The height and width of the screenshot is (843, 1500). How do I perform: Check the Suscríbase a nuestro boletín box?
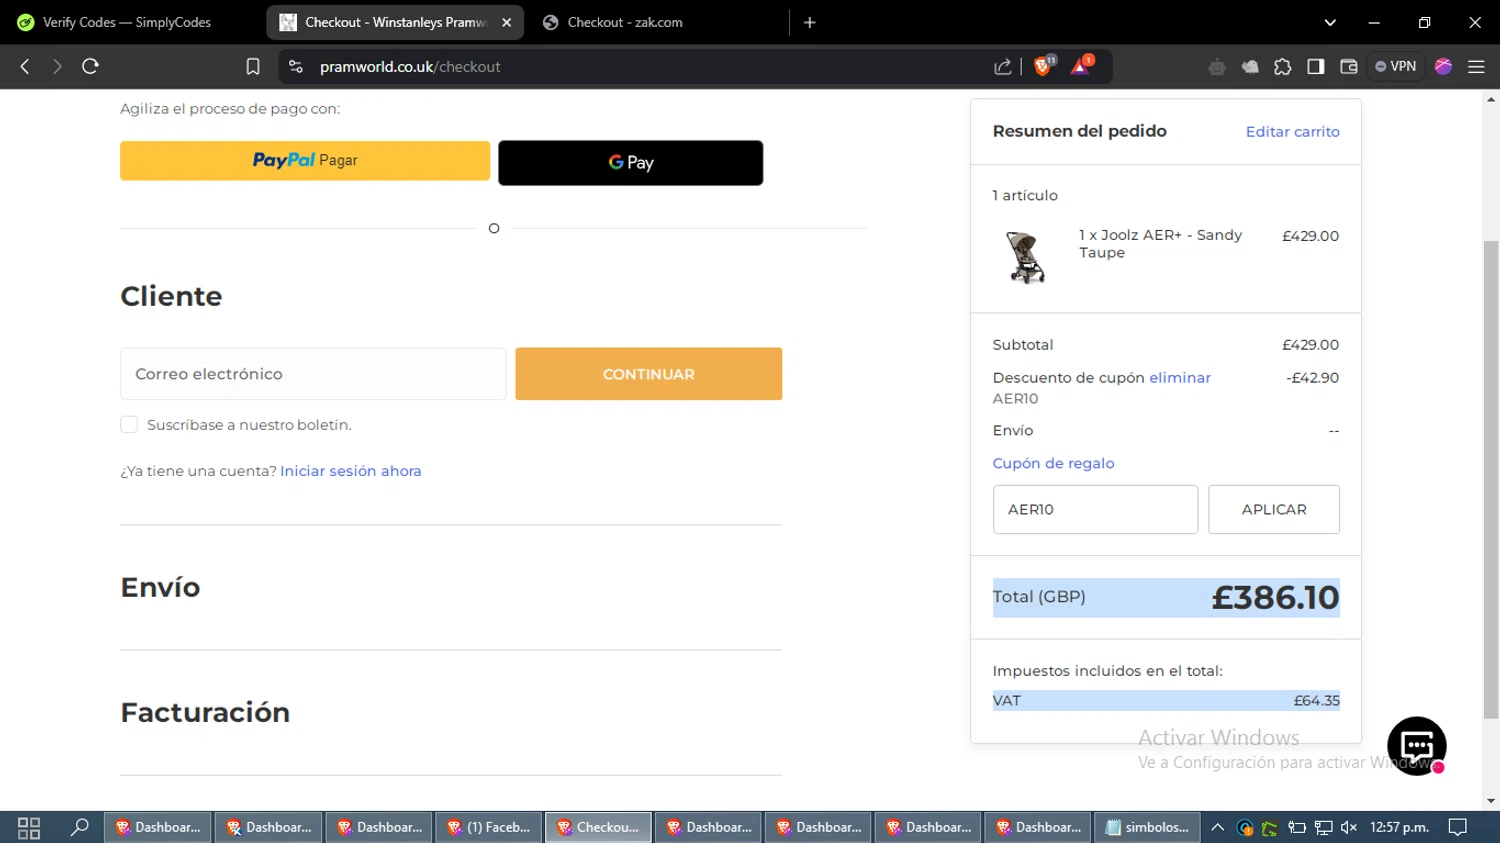click(129, 425)
